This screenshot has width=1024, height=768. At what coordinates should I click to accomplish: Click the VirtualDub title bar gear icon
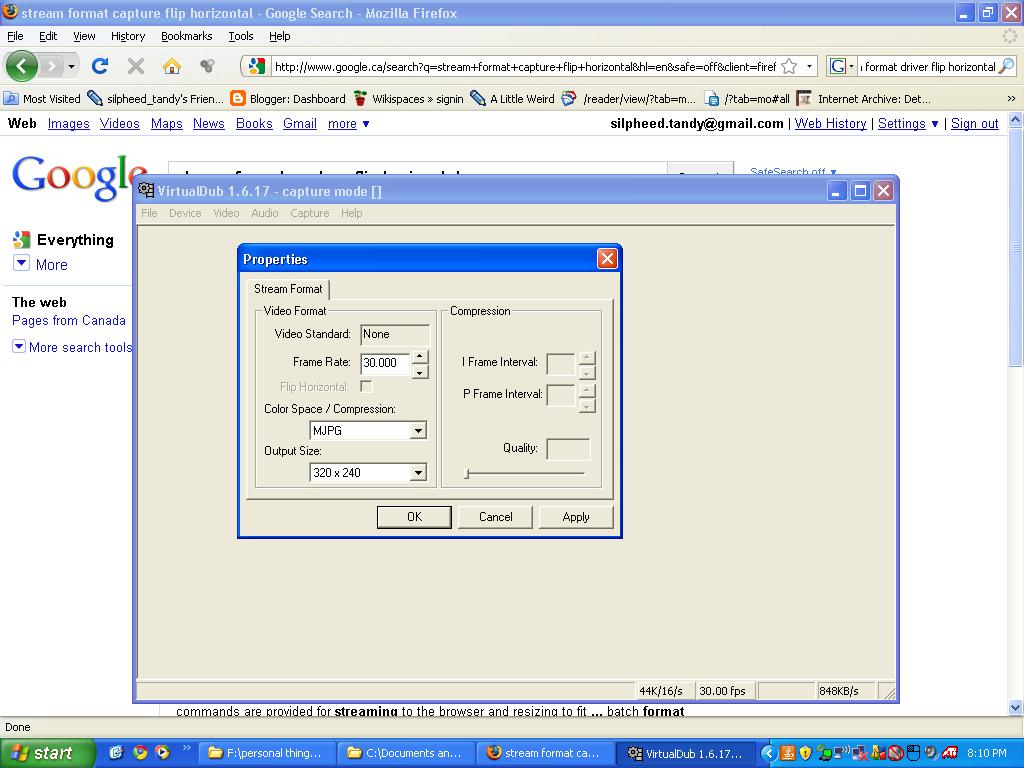pos(146,190)
